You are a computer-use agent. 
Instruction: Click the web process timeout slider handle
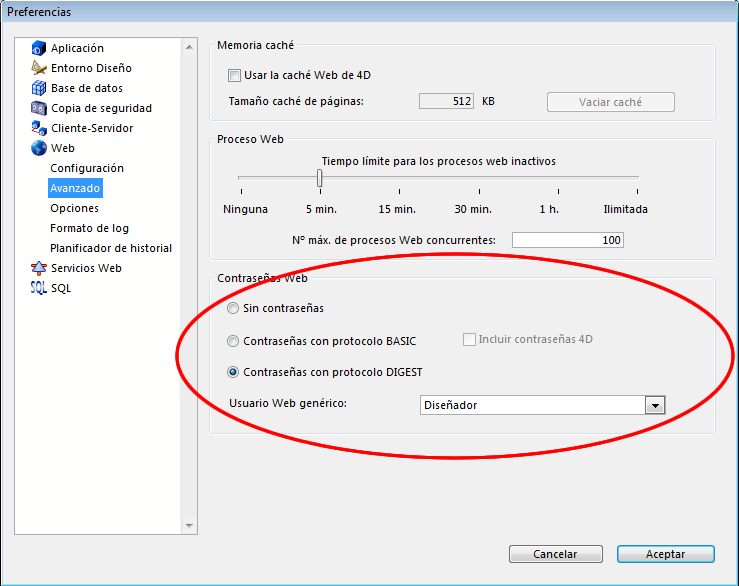tap(320, 178)
